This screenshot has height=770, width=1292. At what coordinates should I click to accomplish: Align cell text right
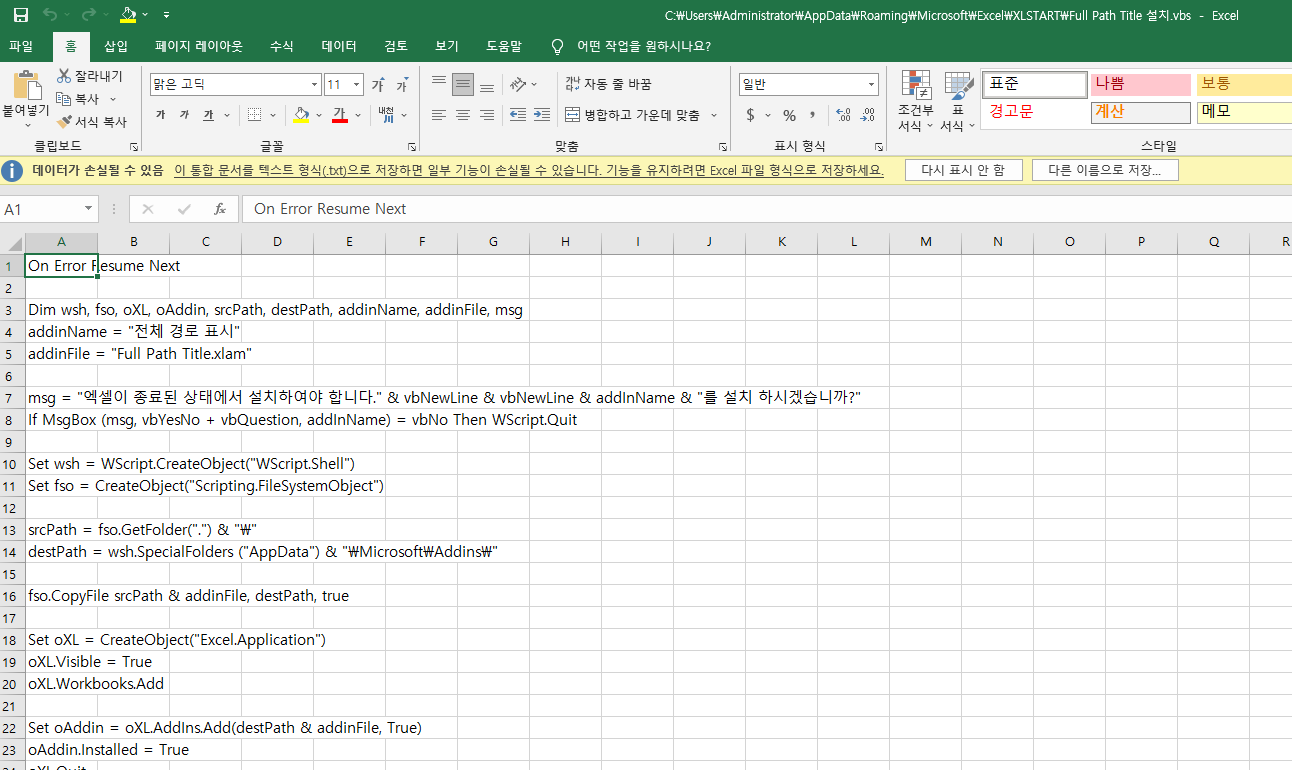click(x=486, y=115)
